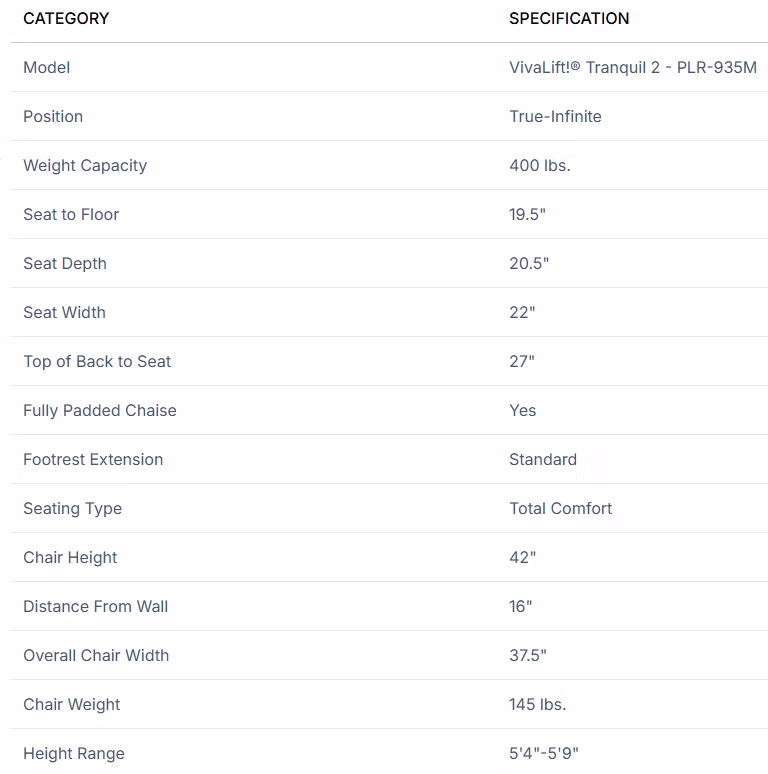Click the True-Infinite position value
768x774 pixels.
(x=555, y=116)
